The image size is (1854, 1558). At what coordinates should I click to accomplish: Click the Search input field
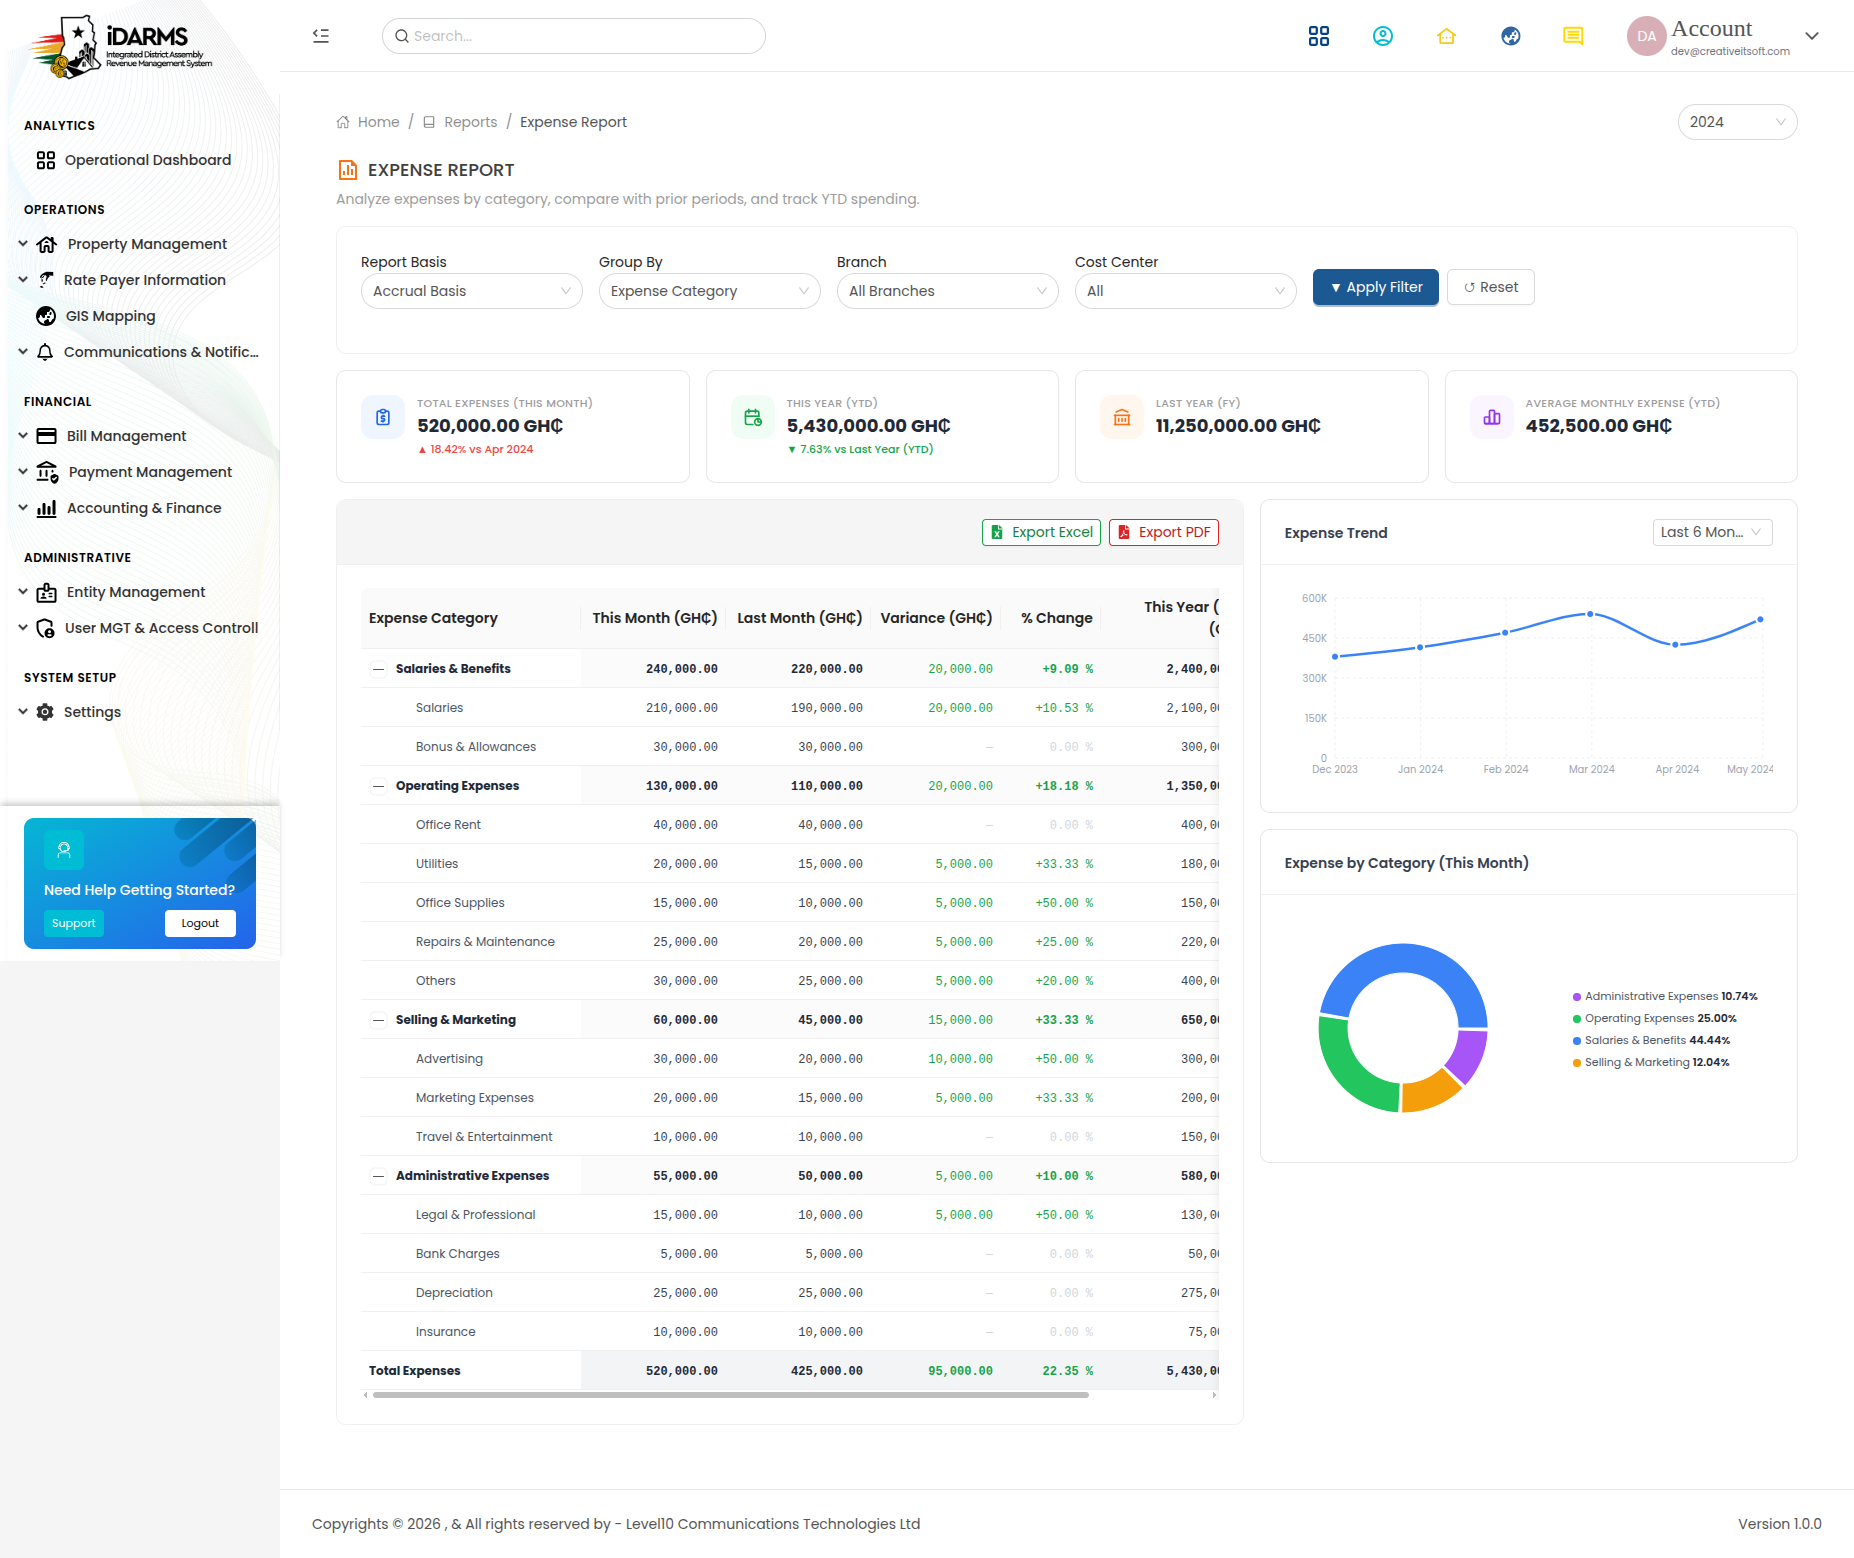coord(574,36)
